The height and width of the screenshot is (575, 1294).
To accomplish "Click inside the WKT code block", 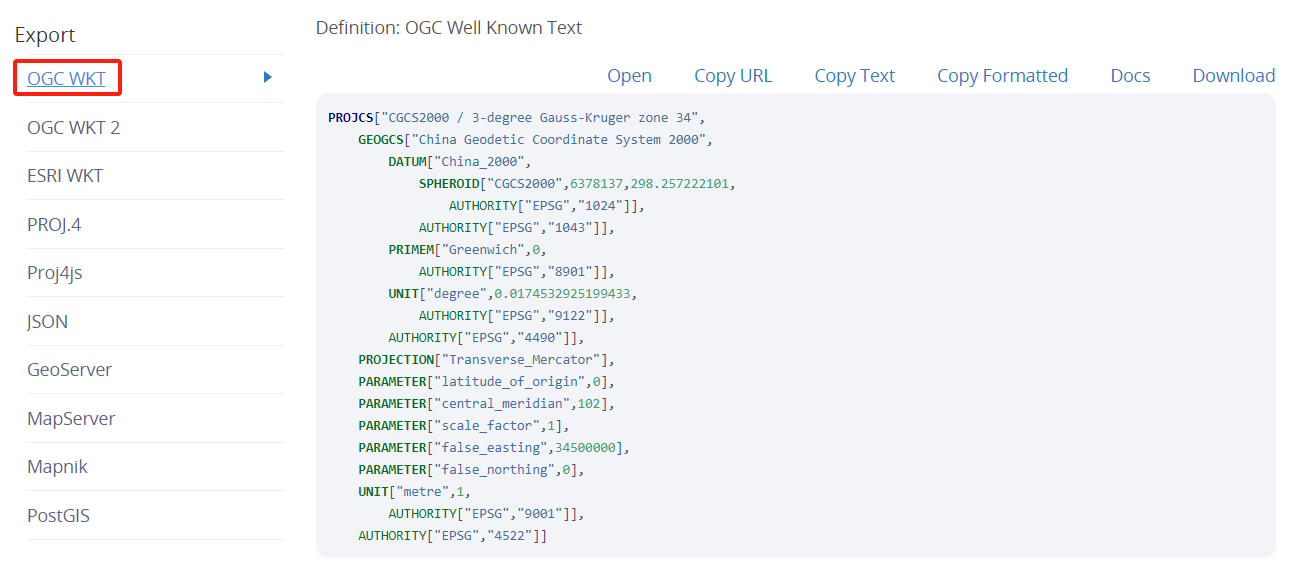I will 795,326.
